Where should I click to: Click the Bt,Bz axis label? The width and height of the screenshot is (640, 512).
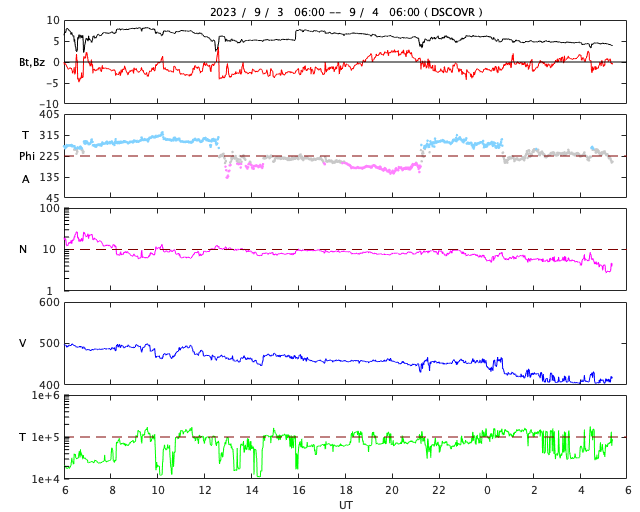pos(32,62)
